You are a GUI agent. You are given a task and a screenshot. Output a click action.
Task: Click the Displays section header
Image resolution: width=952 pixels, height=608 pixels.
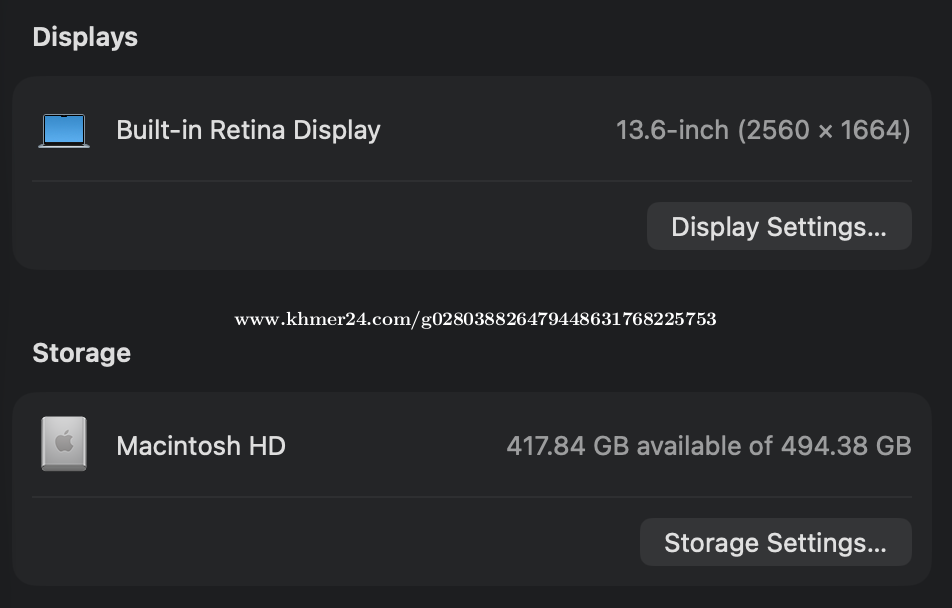point(84,37)
